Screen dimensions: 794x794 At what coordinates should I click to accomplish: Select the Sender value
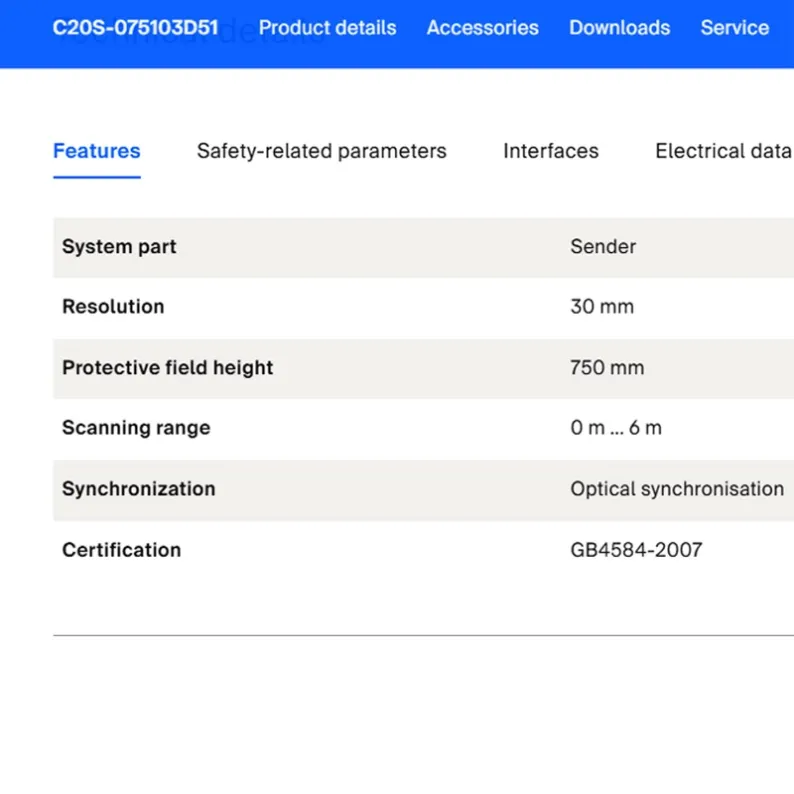[603, 247]
